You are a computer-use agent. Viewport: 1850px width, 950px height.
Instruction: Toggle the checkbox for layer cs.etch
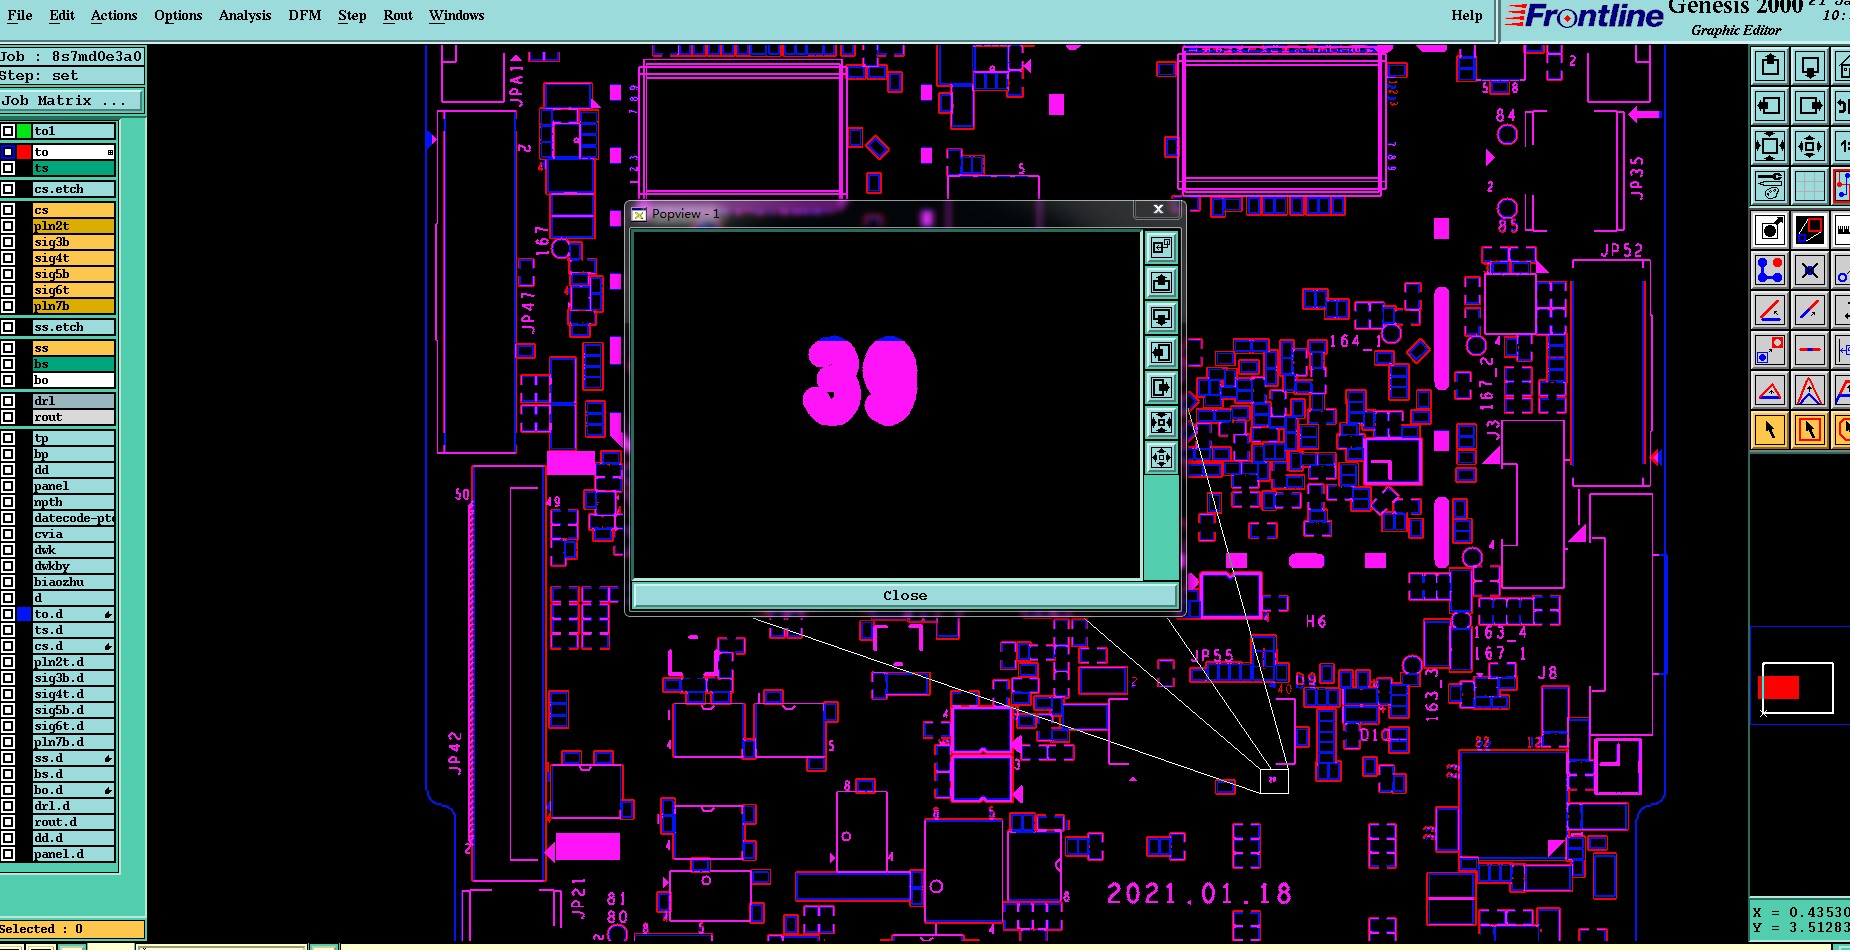[x=8, y=189]
